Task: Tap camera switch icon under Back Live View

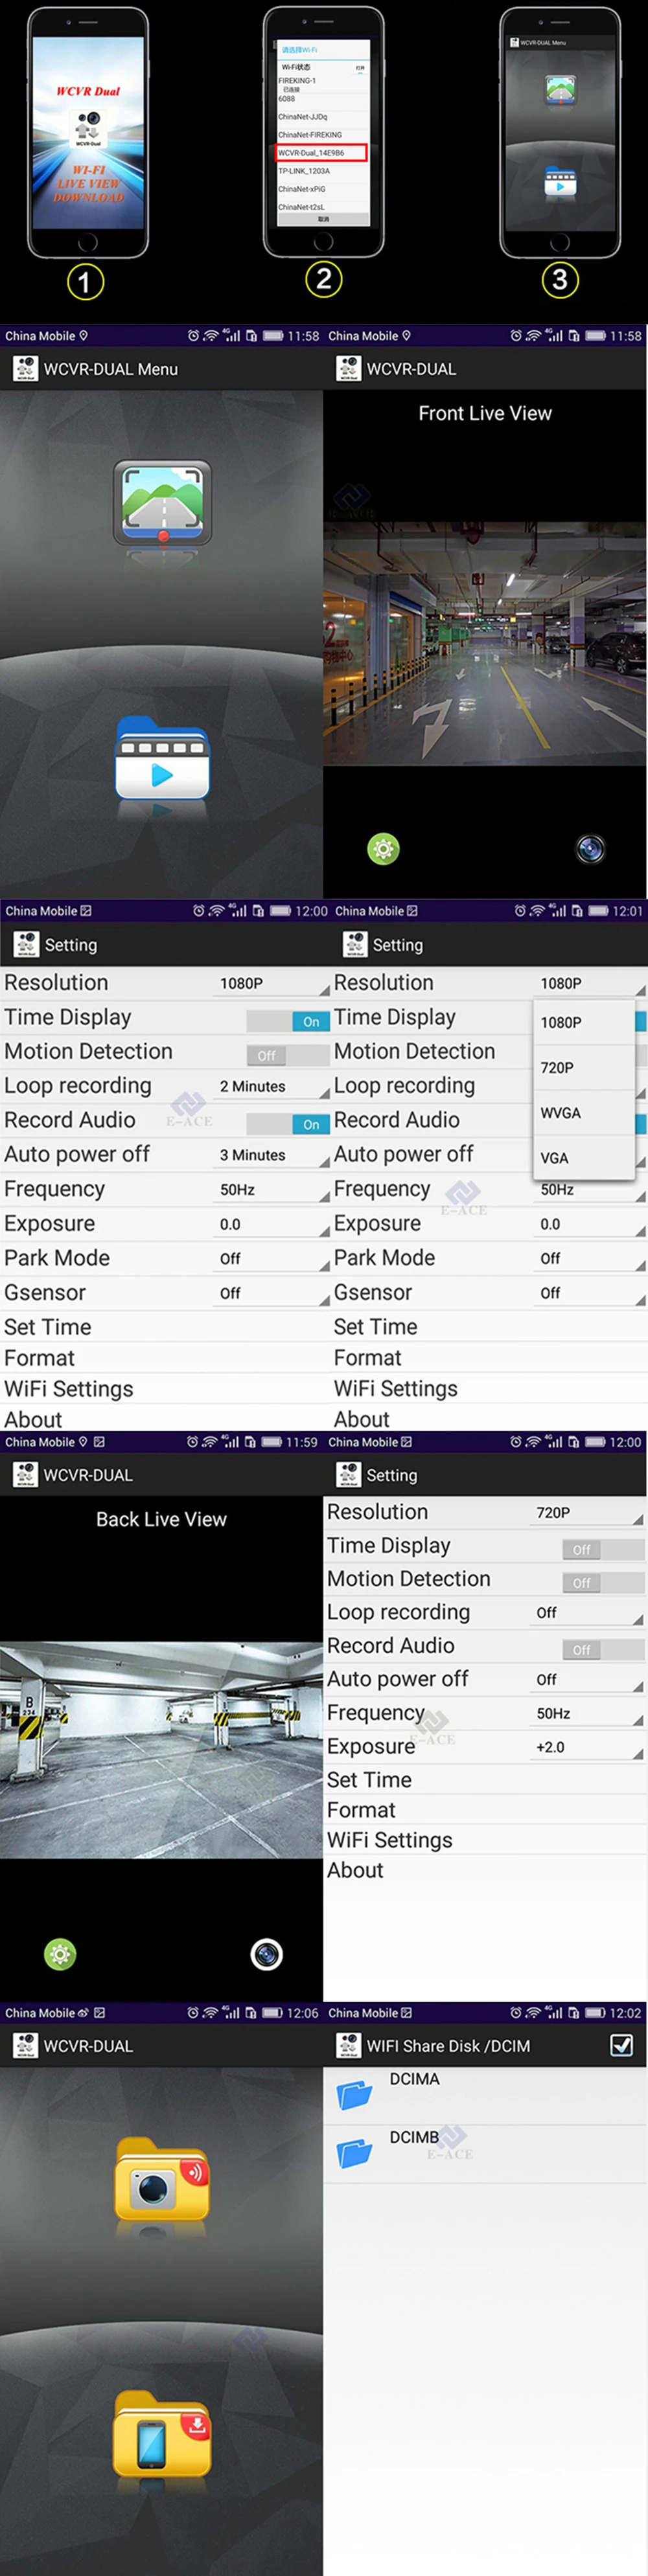Action: click(267, 1953)
